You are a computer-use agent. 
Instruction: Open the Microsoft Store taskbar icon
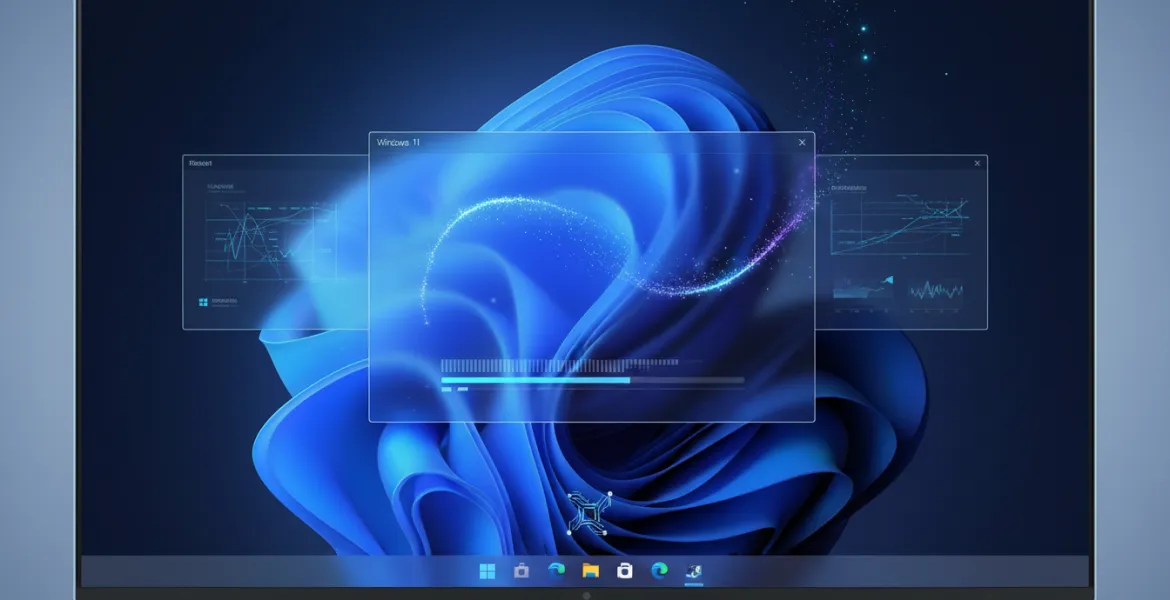(x=626, y=571)
